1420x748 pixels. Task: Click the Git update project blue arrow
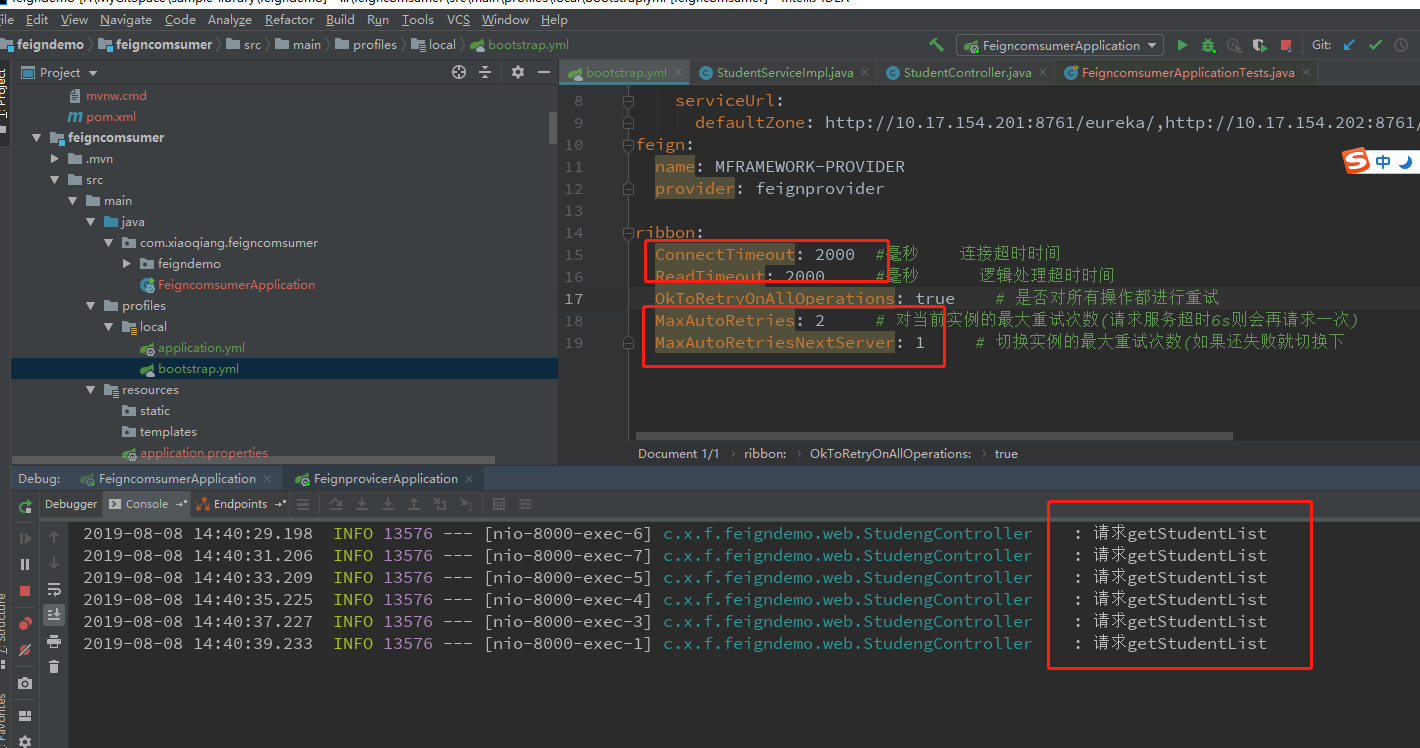(1350, 45)
